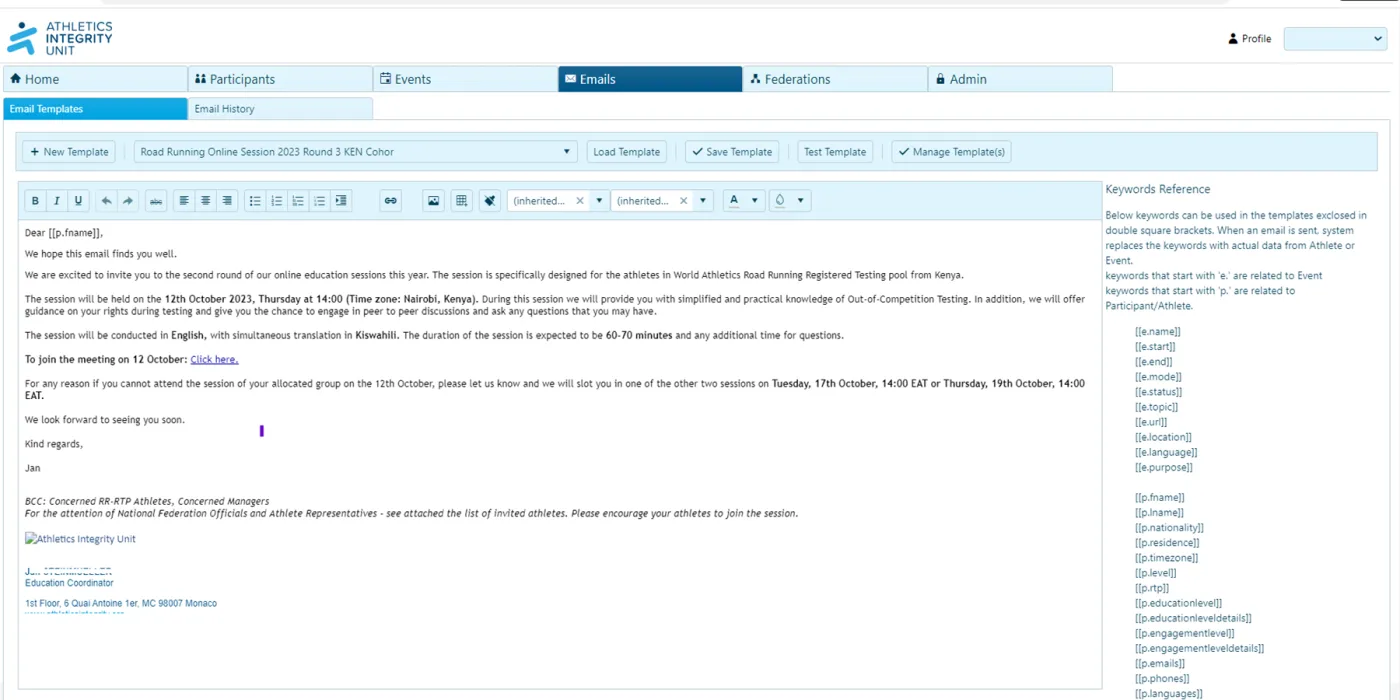The width and height of the screenshot is (1400, 700).
Task: Clear the first inherited font selection
Action: [x=580, y=201]
